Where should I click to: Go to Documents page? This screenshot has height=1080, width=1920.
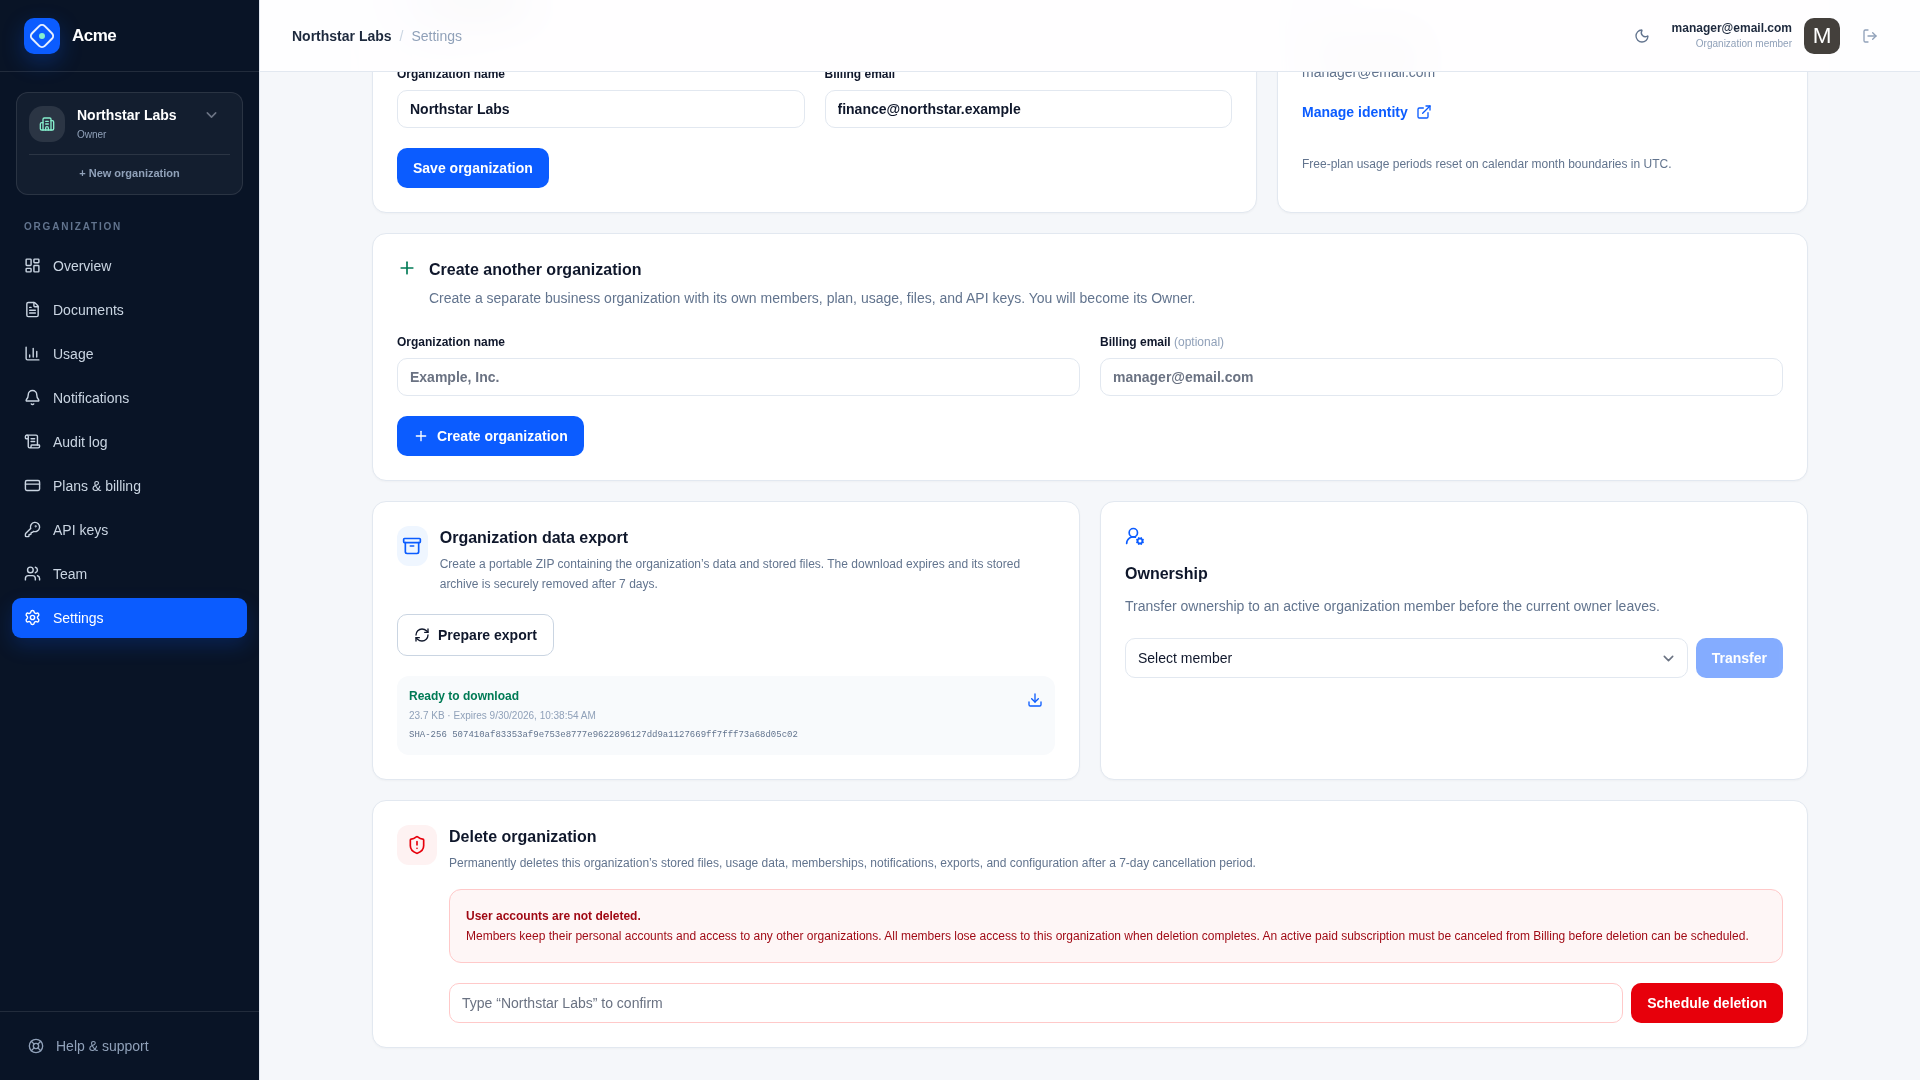tap(129, 310)
